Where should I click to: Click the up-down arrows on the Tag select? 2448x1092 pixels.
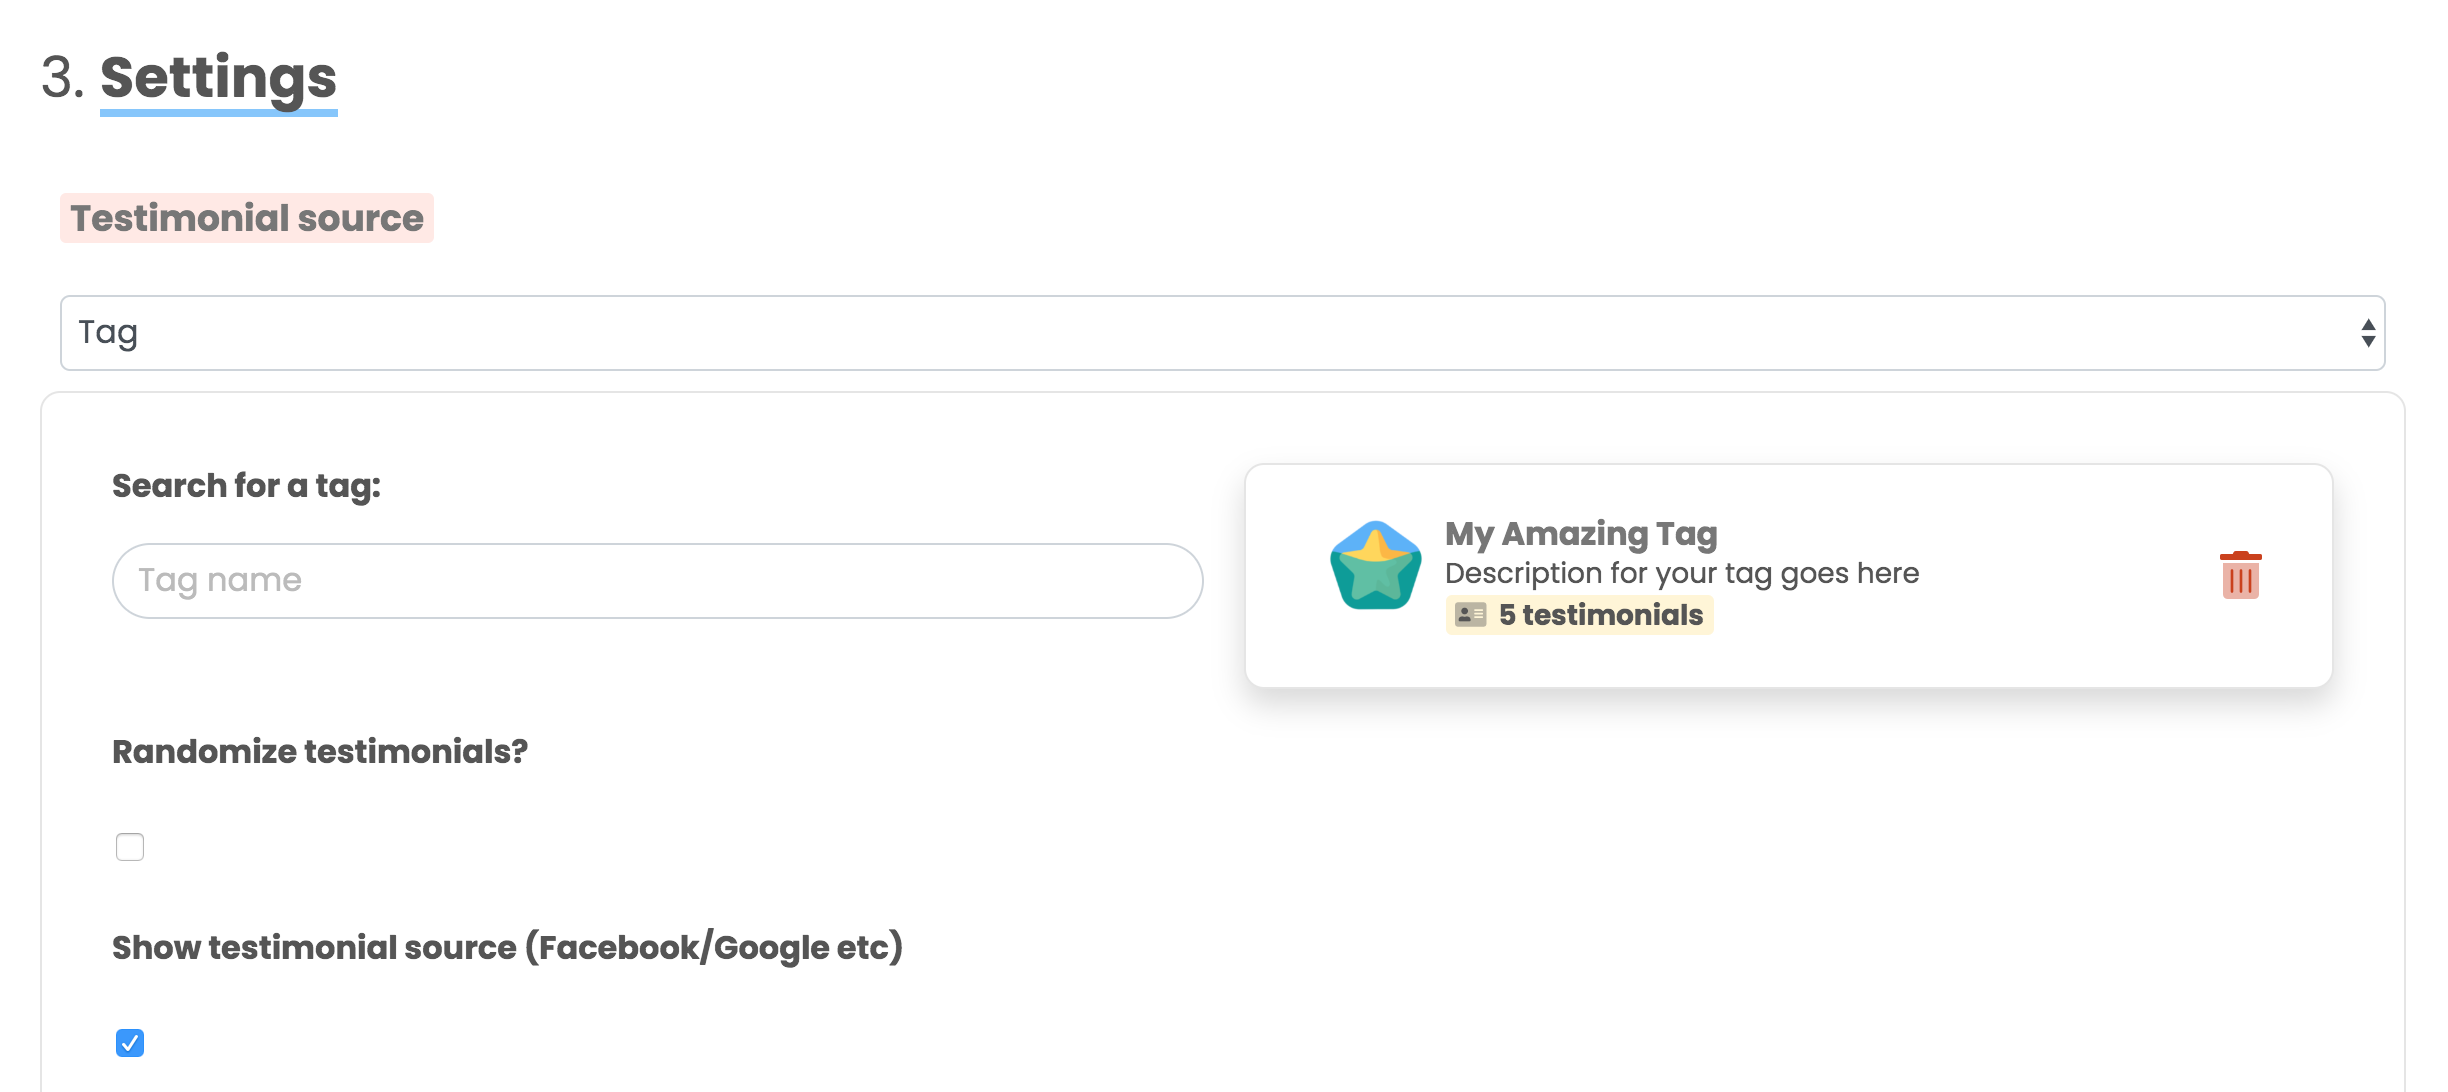pyautogui.click(x=2367, y=333)
